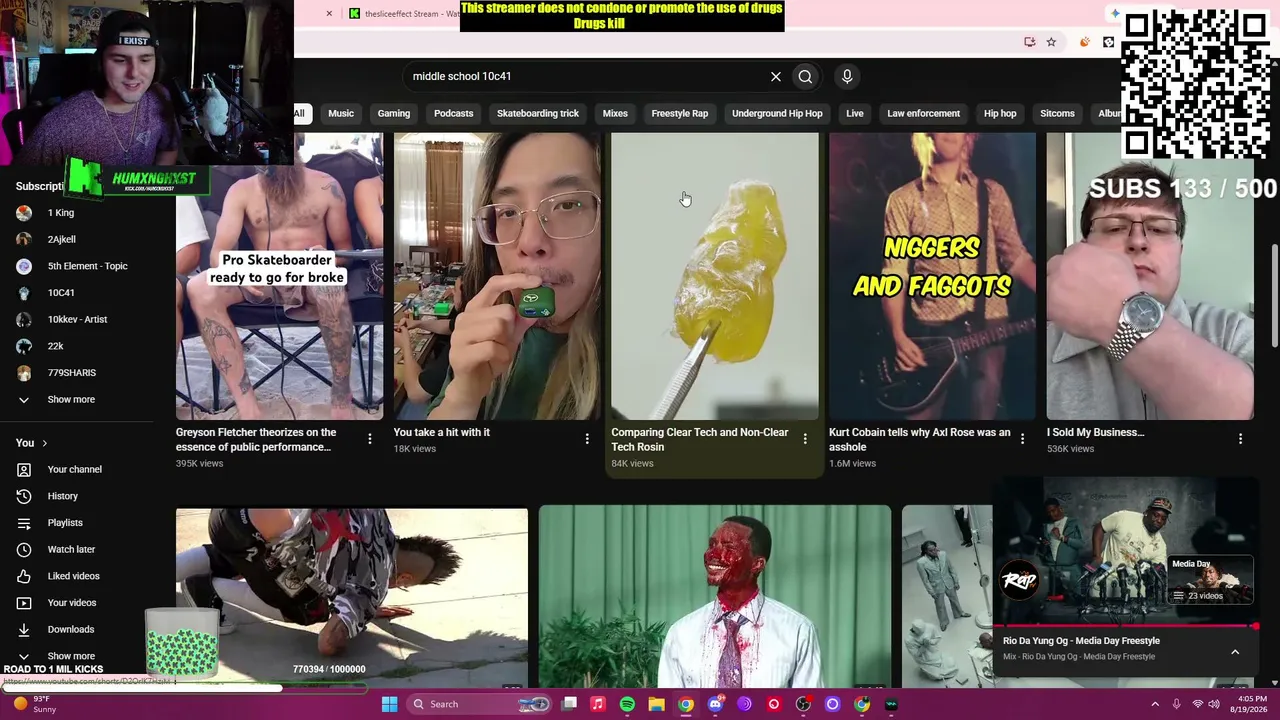Open the 1 King channel avatar
The image size is (1280, 720).
coord(24,213)
